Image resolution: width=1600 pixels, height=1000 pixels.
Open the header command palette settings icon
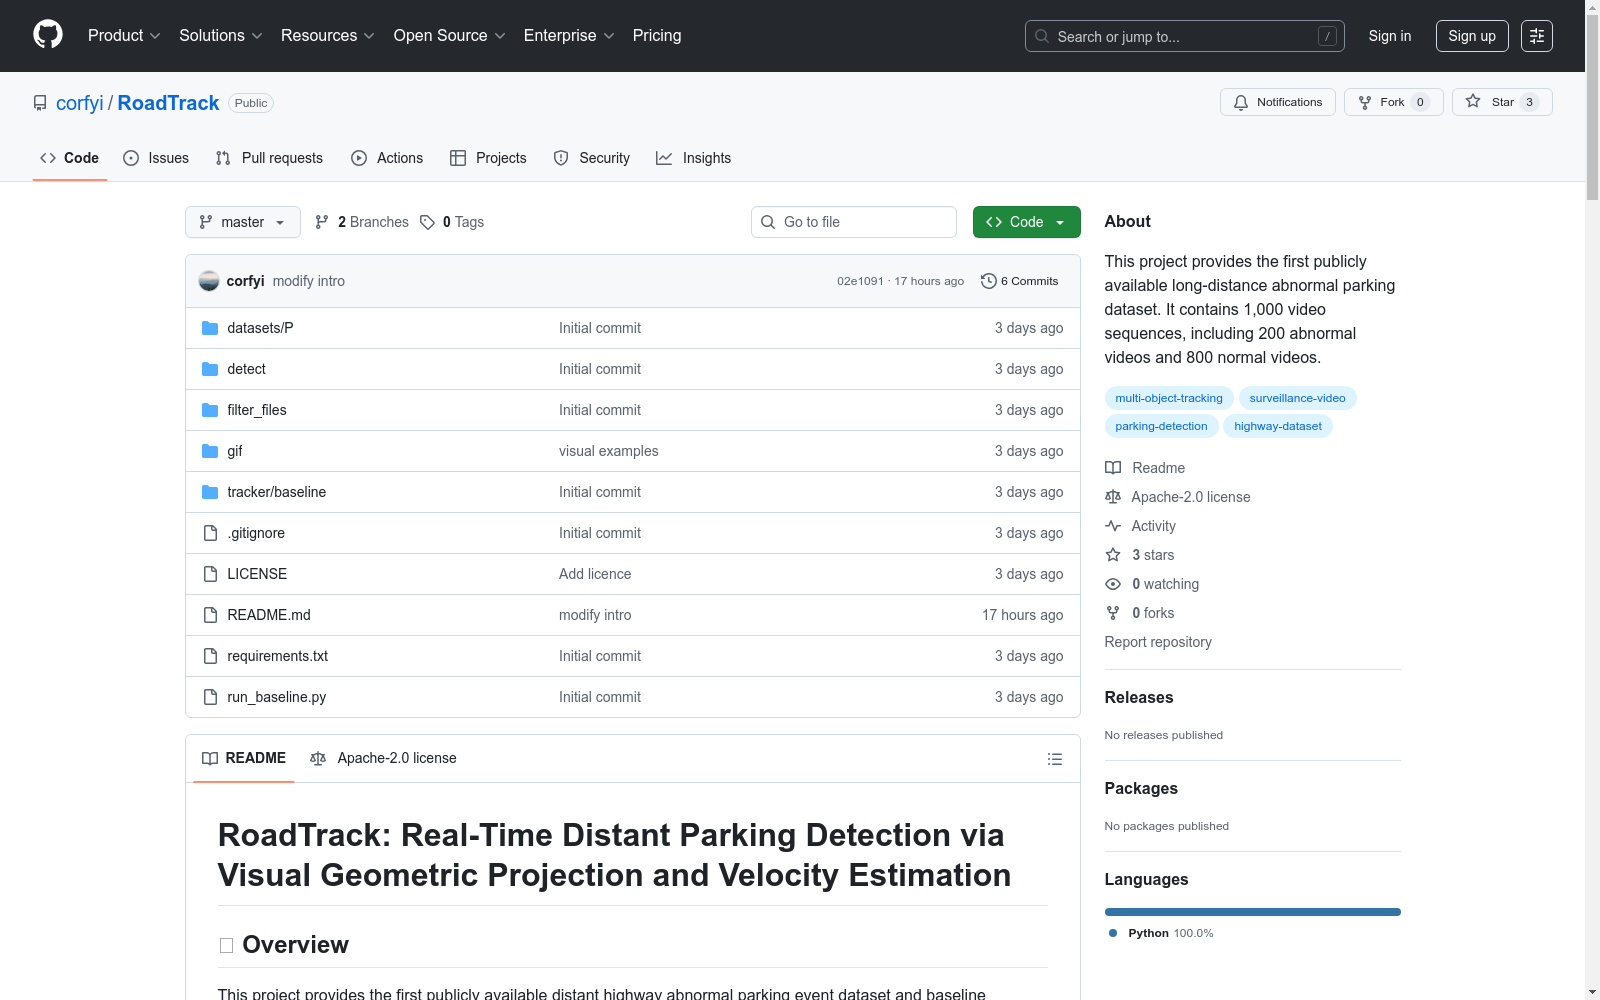[1537, 36]
